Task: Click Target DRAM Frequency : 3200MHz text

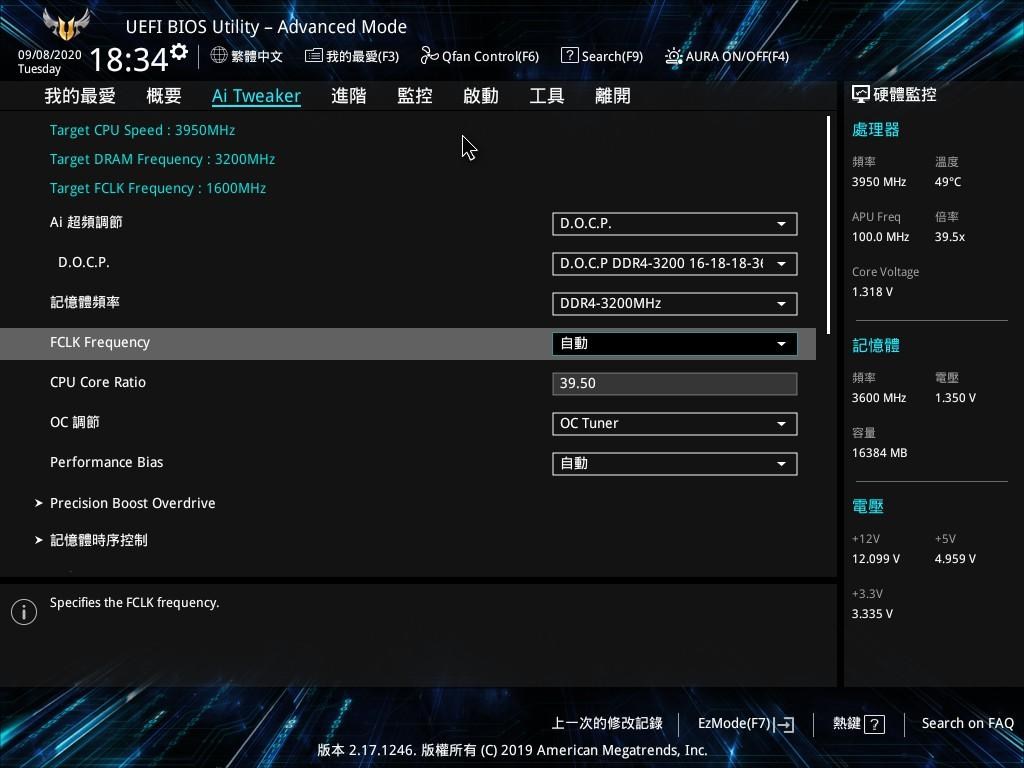Action: [162, 159]
